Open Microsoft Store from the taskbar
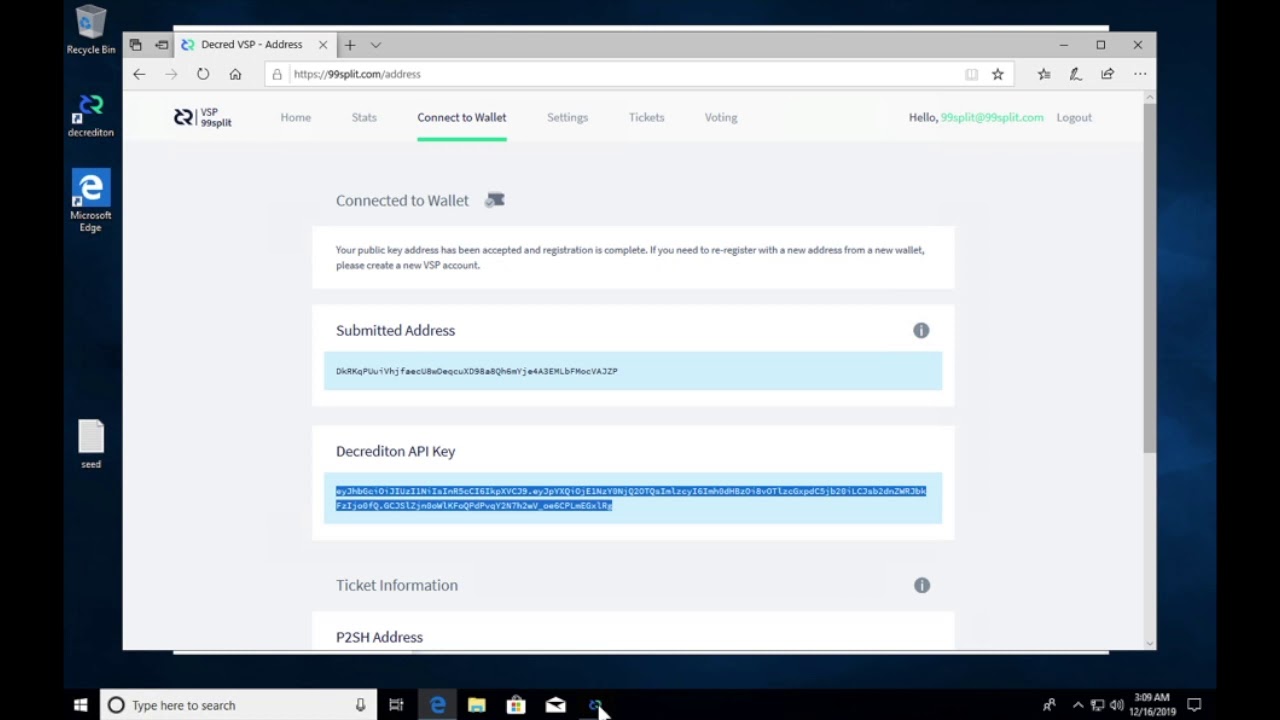Viewport: 1280px width, 720px height. pos(516,705)
